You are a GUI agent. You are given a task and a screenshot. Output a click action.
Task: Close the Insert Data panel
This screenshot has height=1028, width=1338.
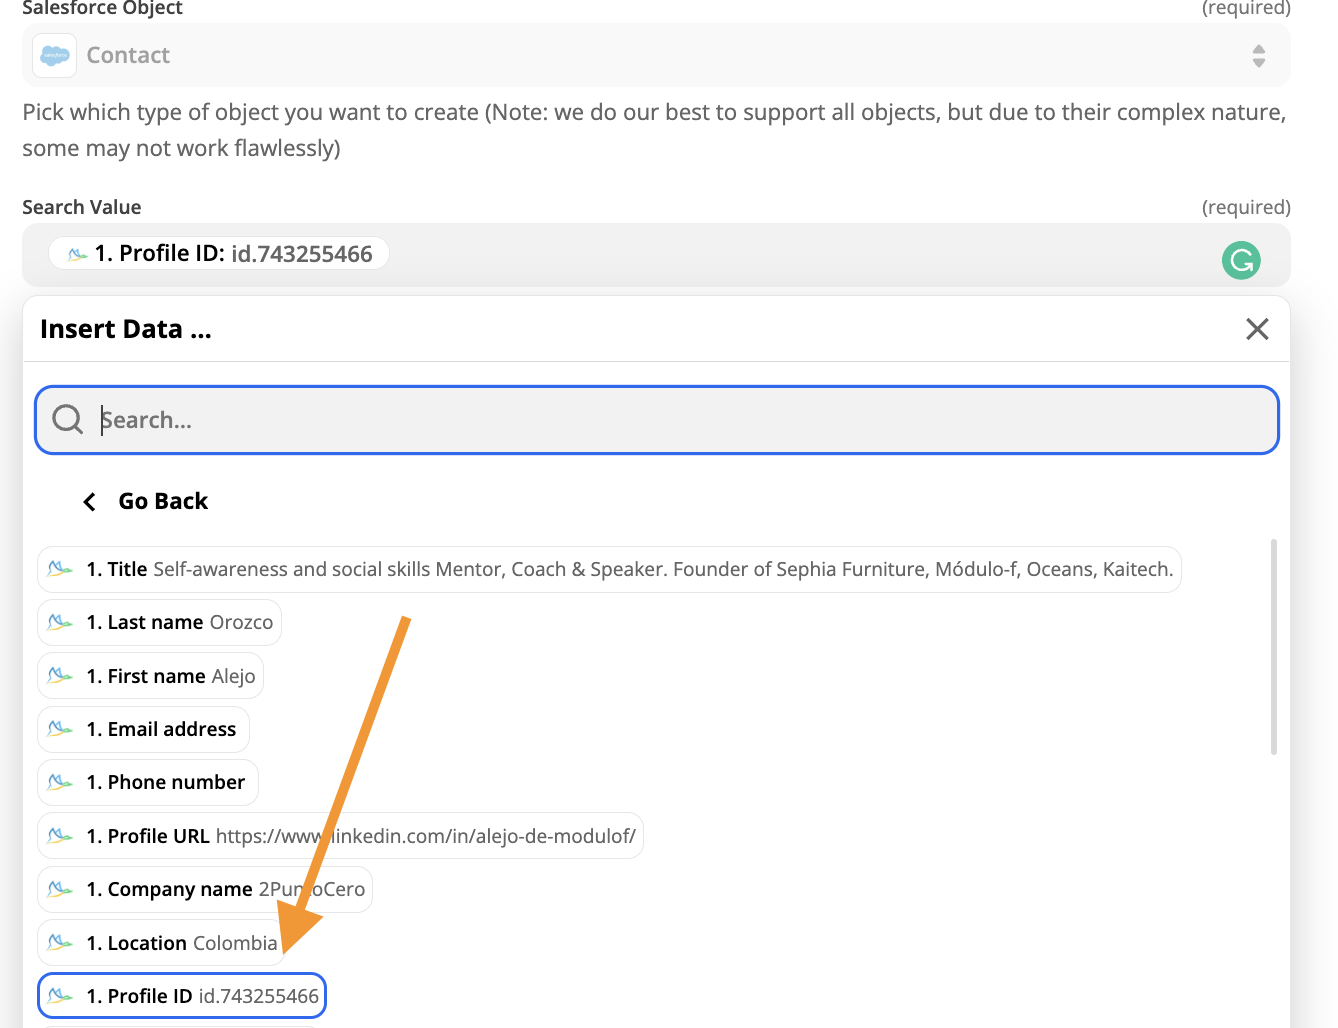coord(1257,329)
